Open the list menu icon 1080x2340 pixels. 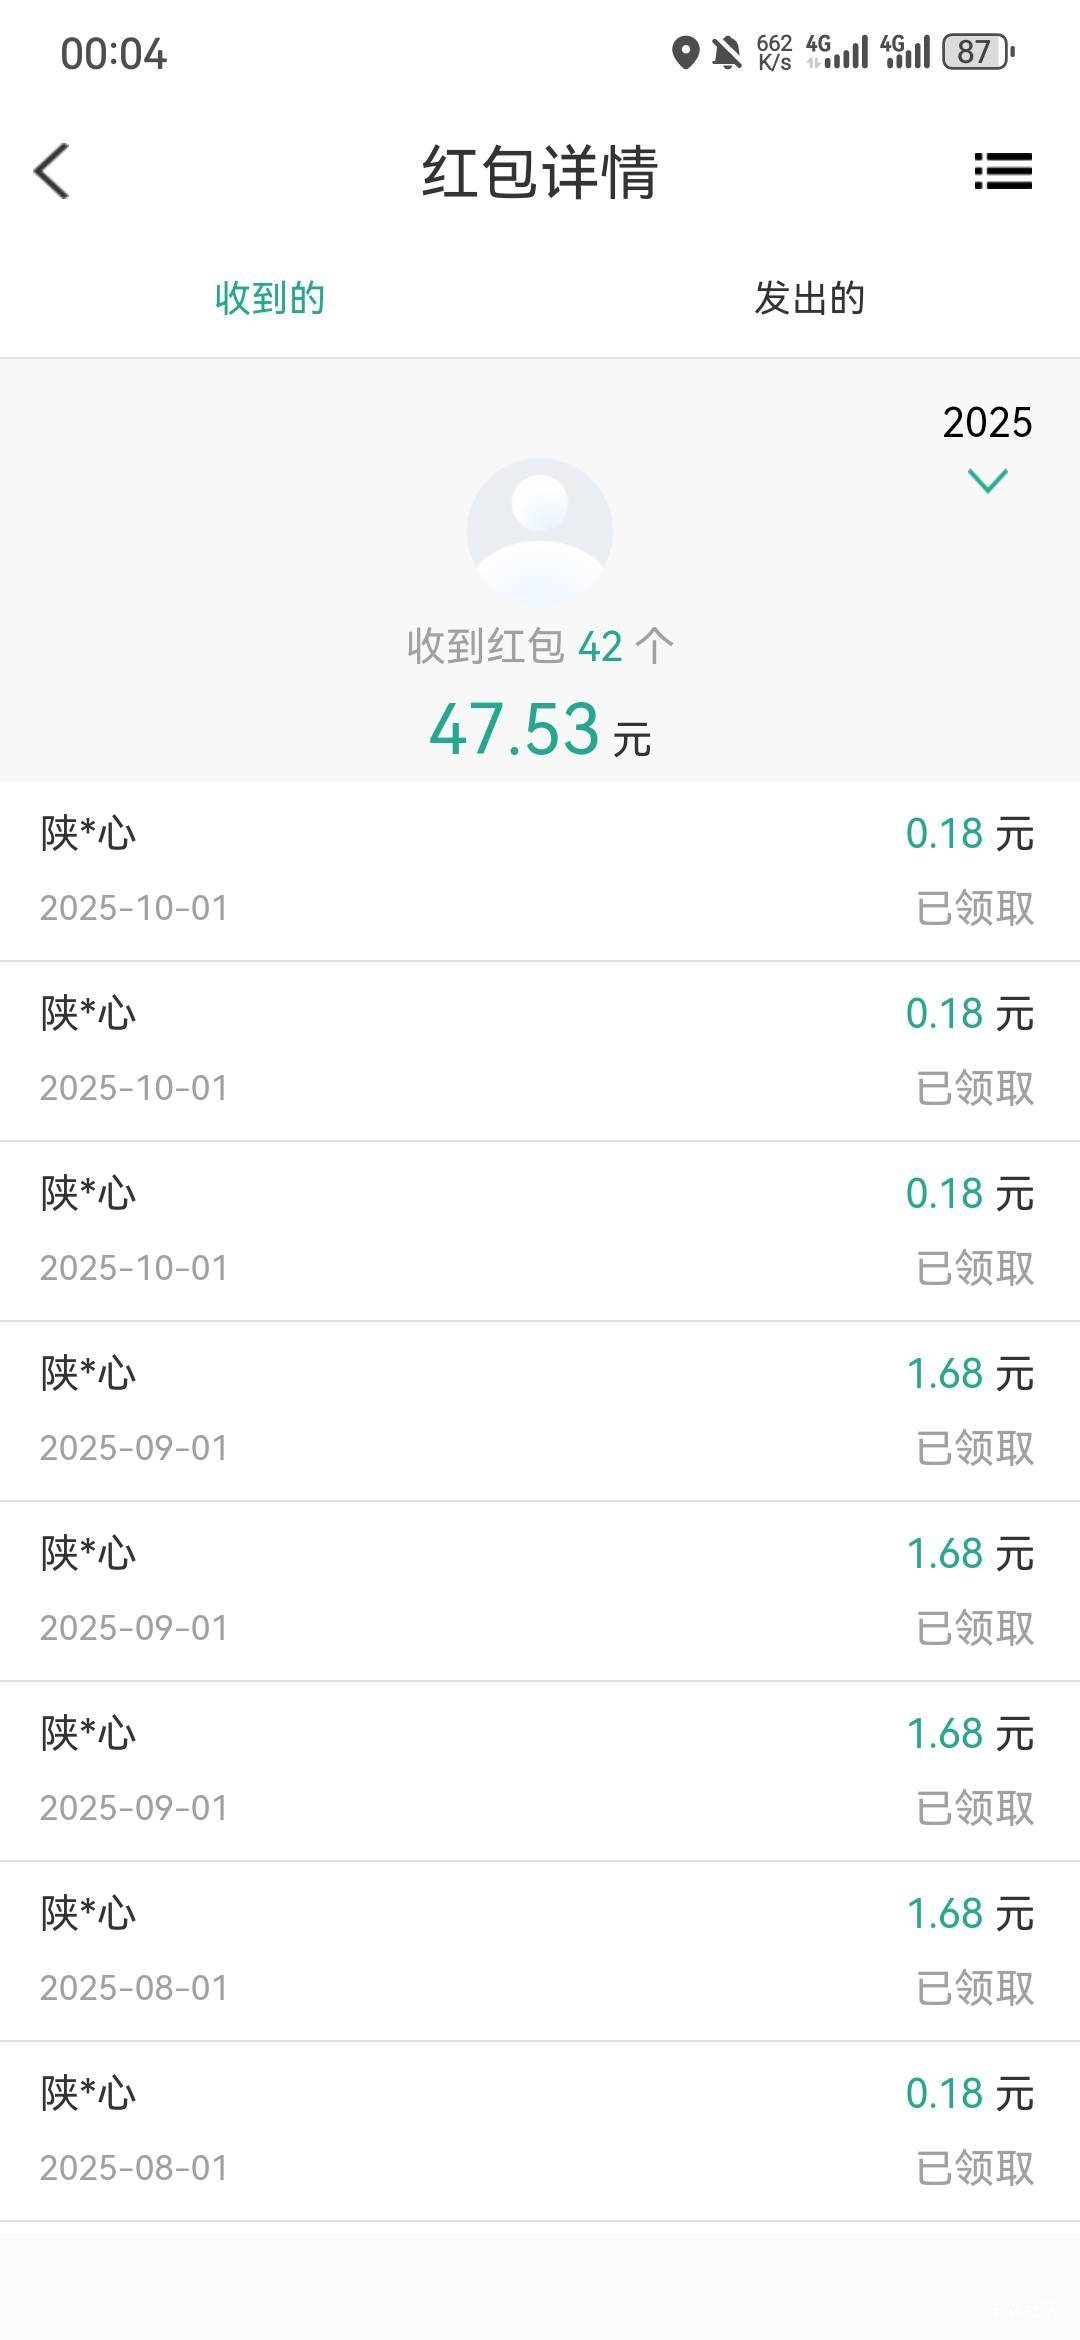(x=1002, y=171)
